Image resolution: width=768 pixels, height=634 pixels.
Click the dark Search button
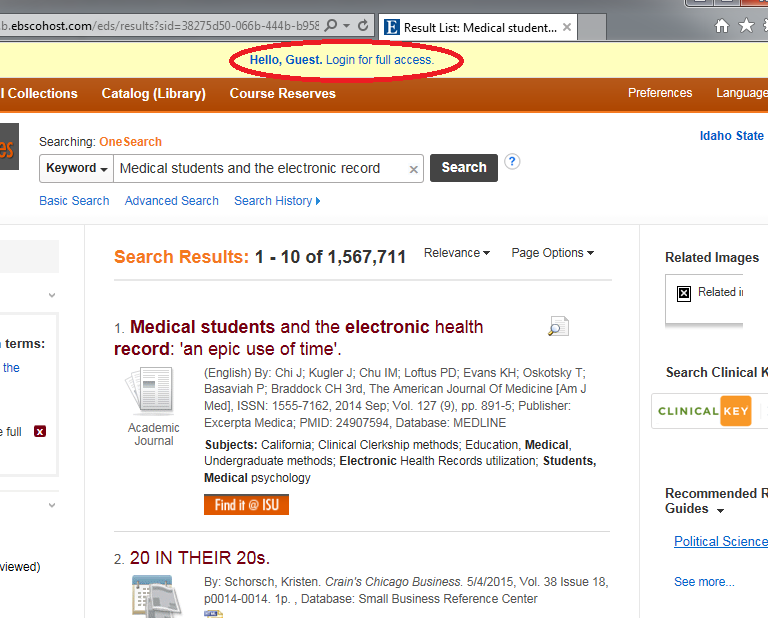tap(464, 168)
